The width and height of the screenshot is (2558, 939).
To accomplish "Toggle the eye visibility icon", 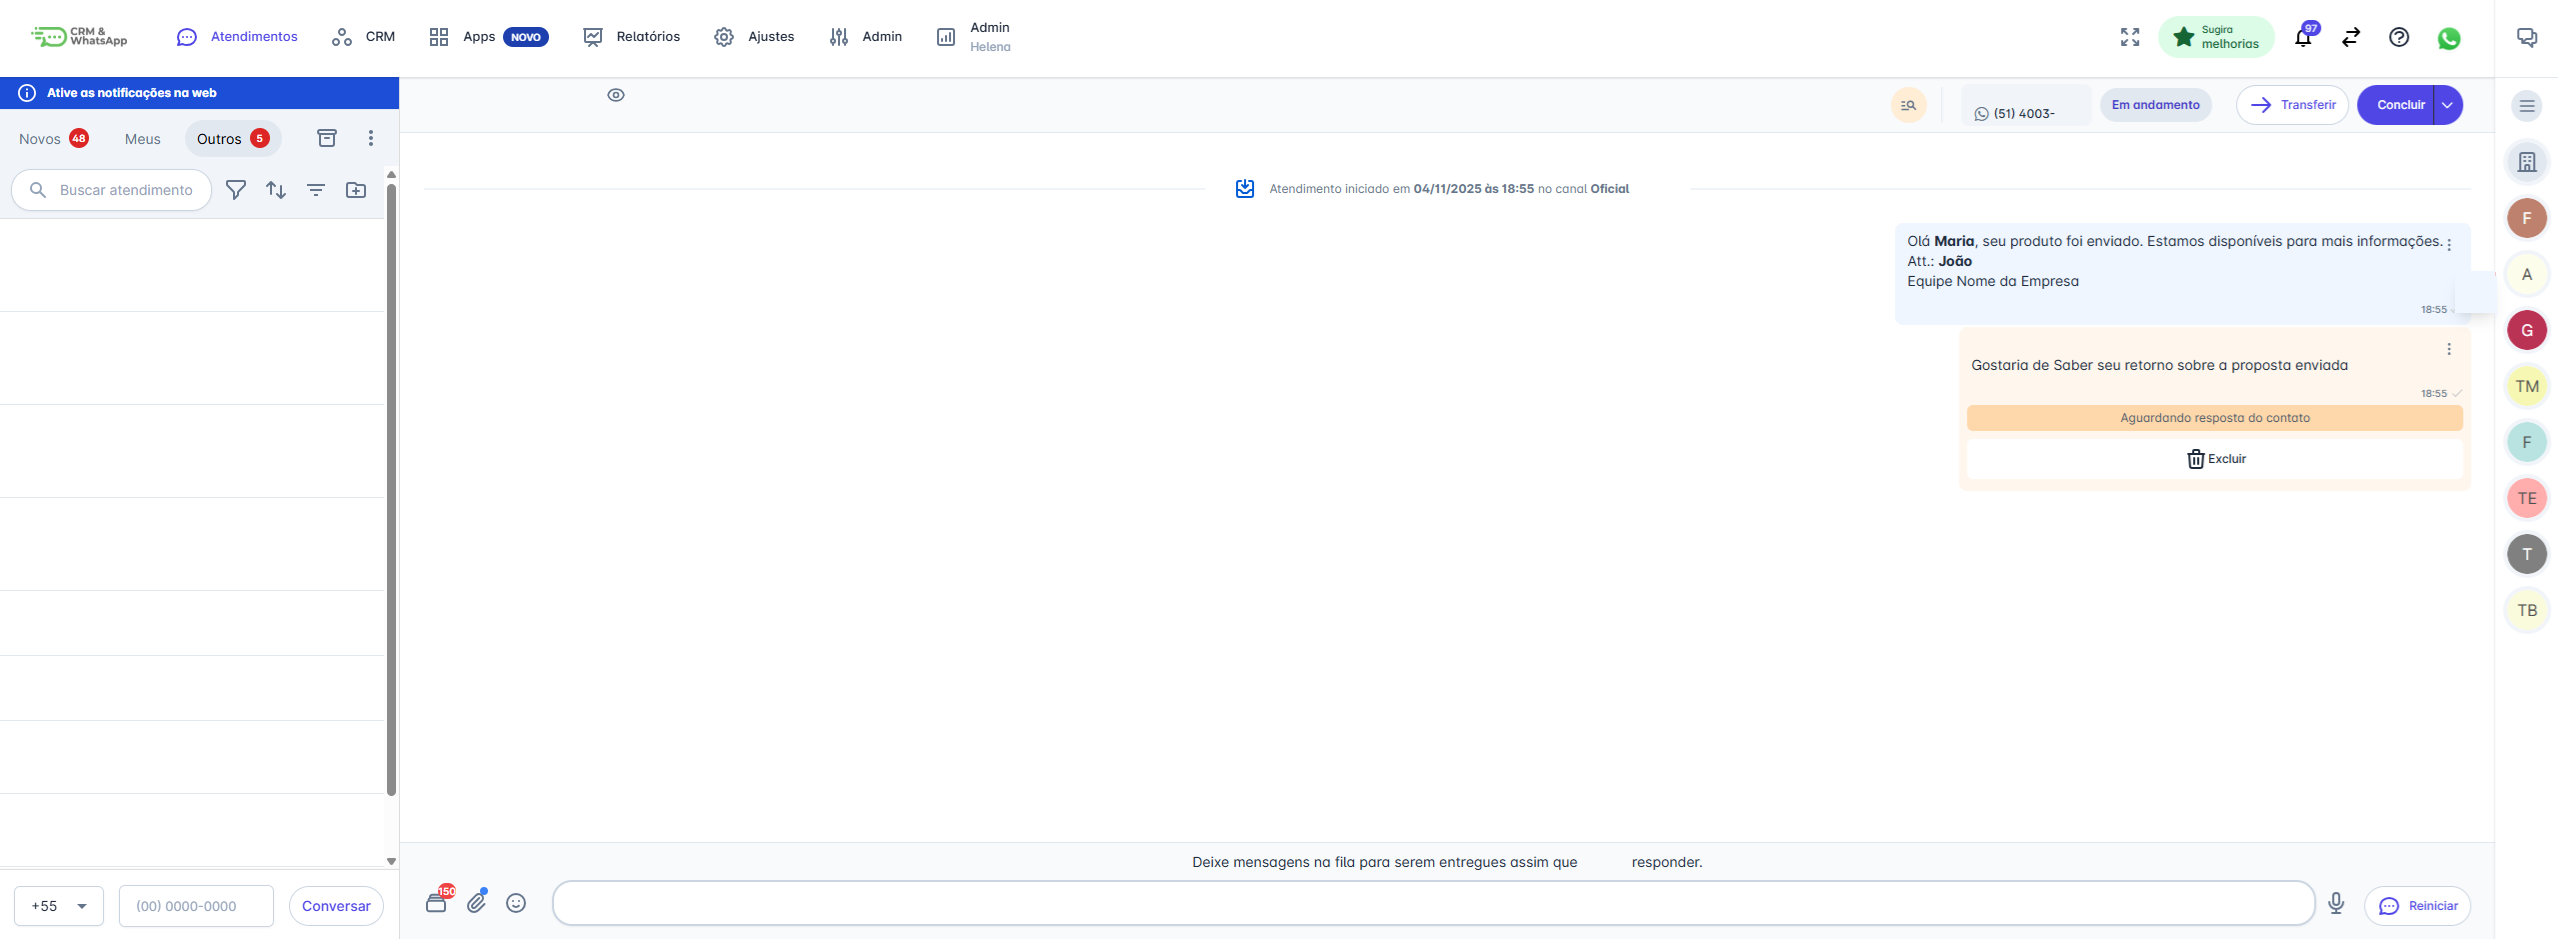I will 616,95.
